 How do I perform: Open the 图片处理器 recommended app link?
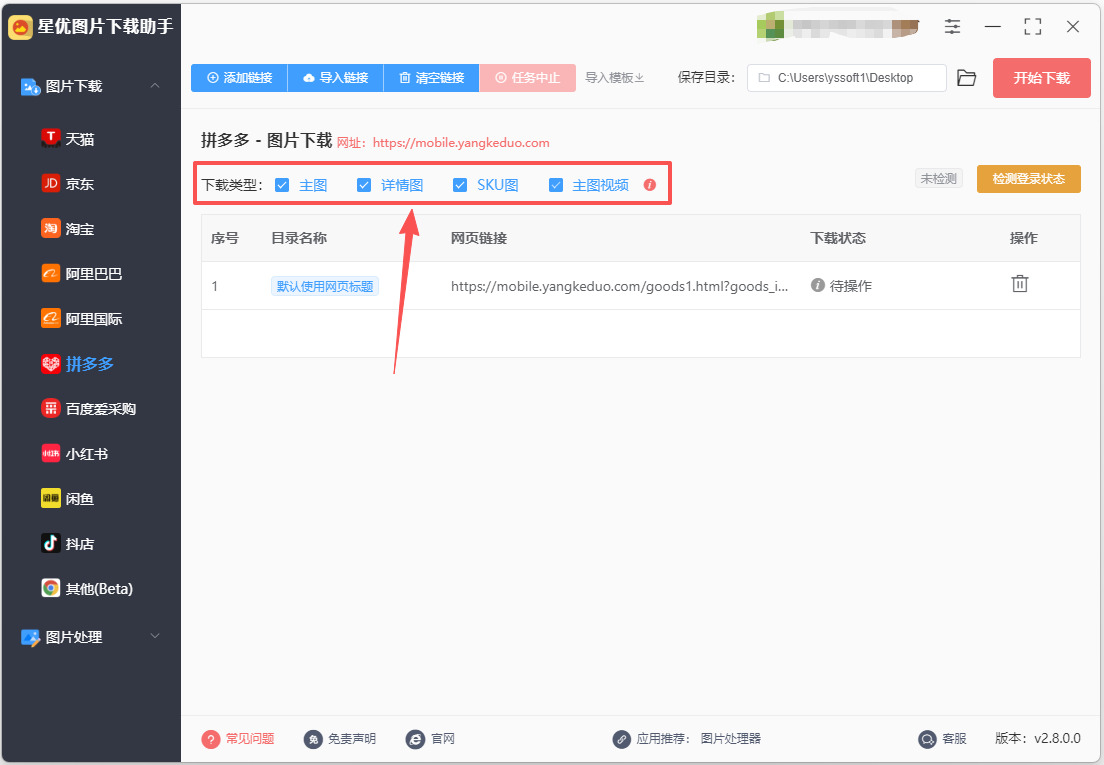731,739
